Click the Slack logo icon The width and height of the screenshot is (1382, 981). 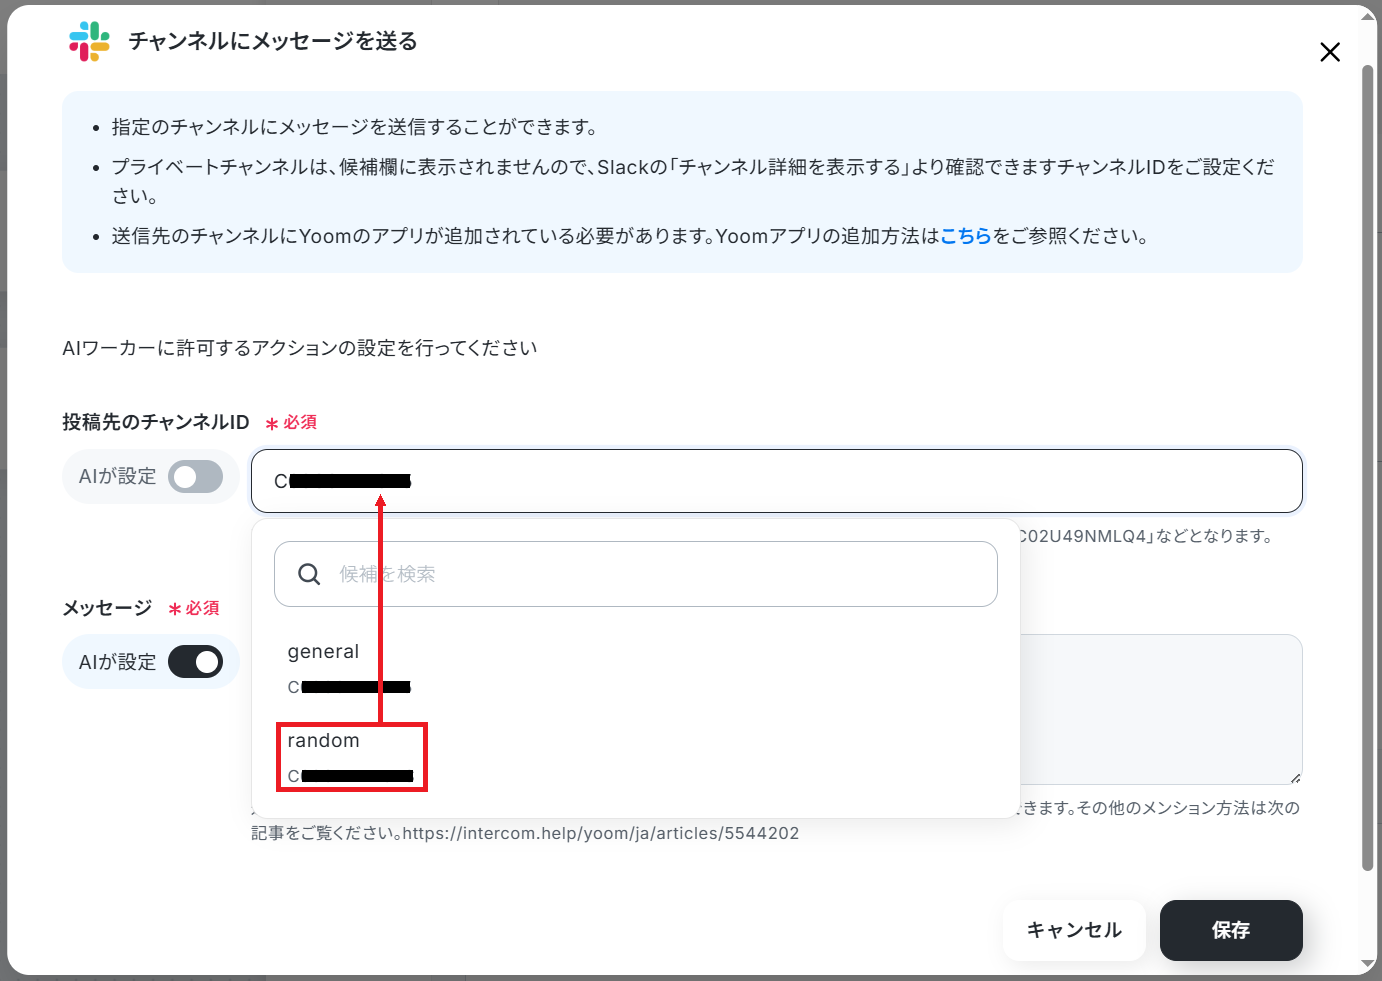pyautogui.click(x=89, y=41)
